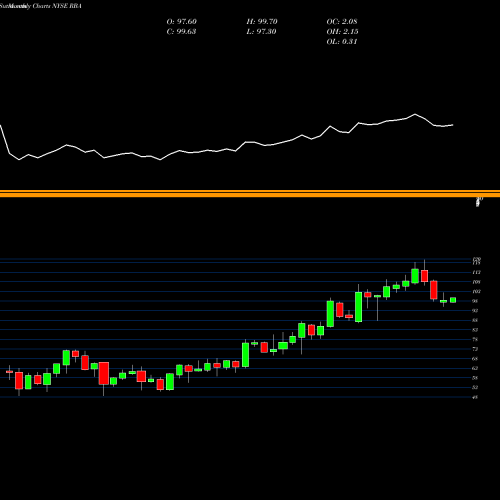Click the 68 price axis label
Viewport: 500px width, 500px height.
[475, 359]
